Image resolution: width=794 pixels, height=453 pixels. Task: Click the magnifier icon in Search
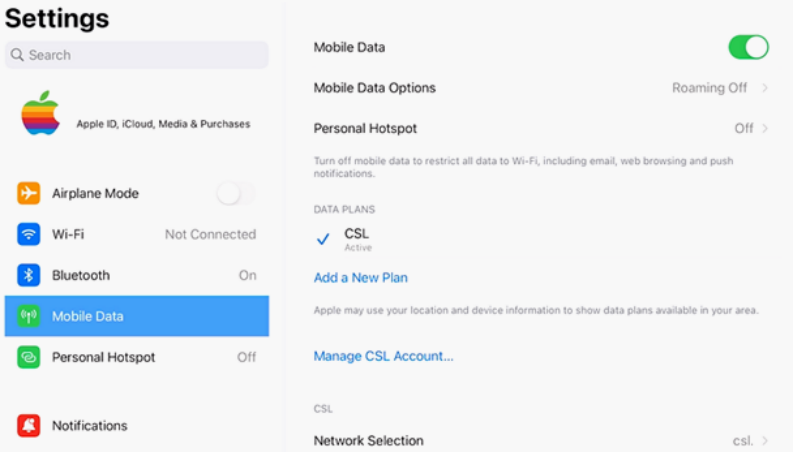pyautogui.click(x=17, y=55)
